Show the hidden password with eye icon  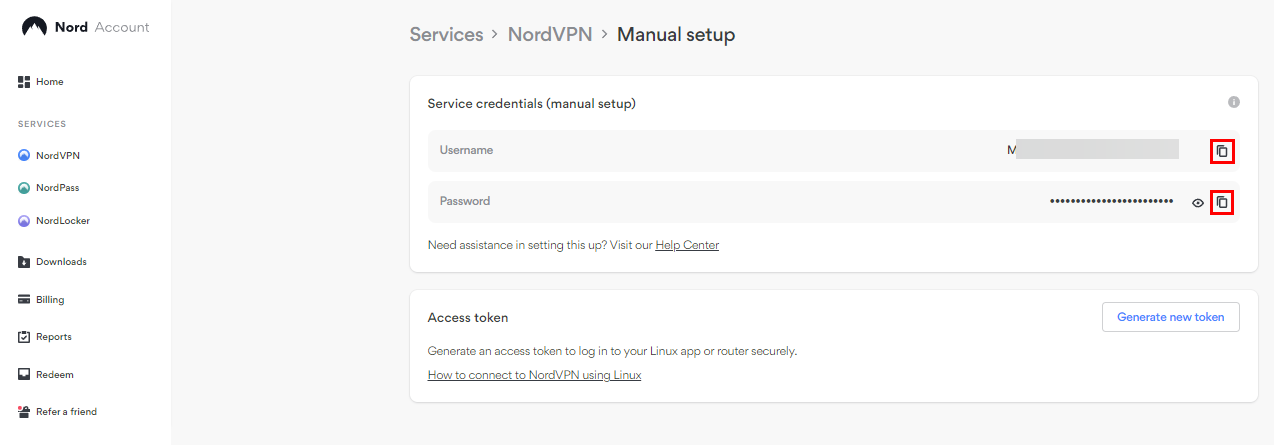(x=1198, y=203)
